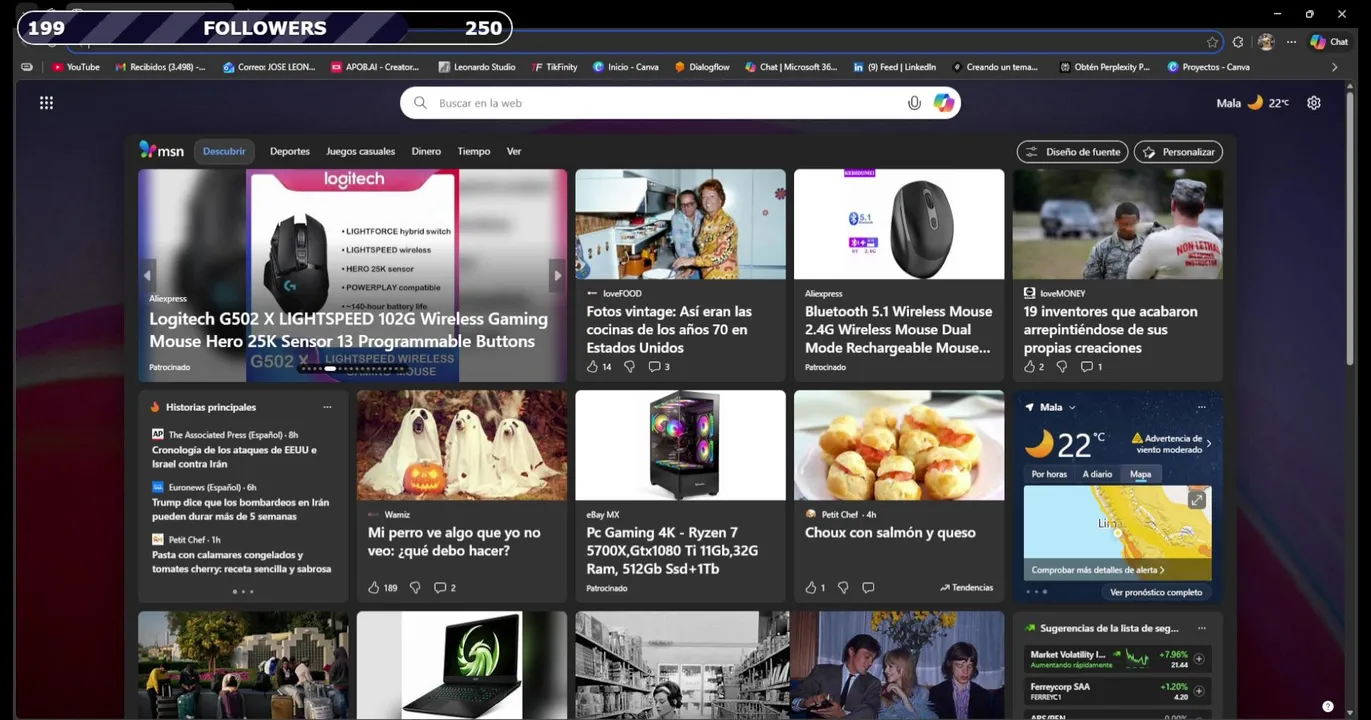Open Trump dice que los bombardeos headline
The height and width of the screenshot is (720, 1371).
[x=240, y=509]
